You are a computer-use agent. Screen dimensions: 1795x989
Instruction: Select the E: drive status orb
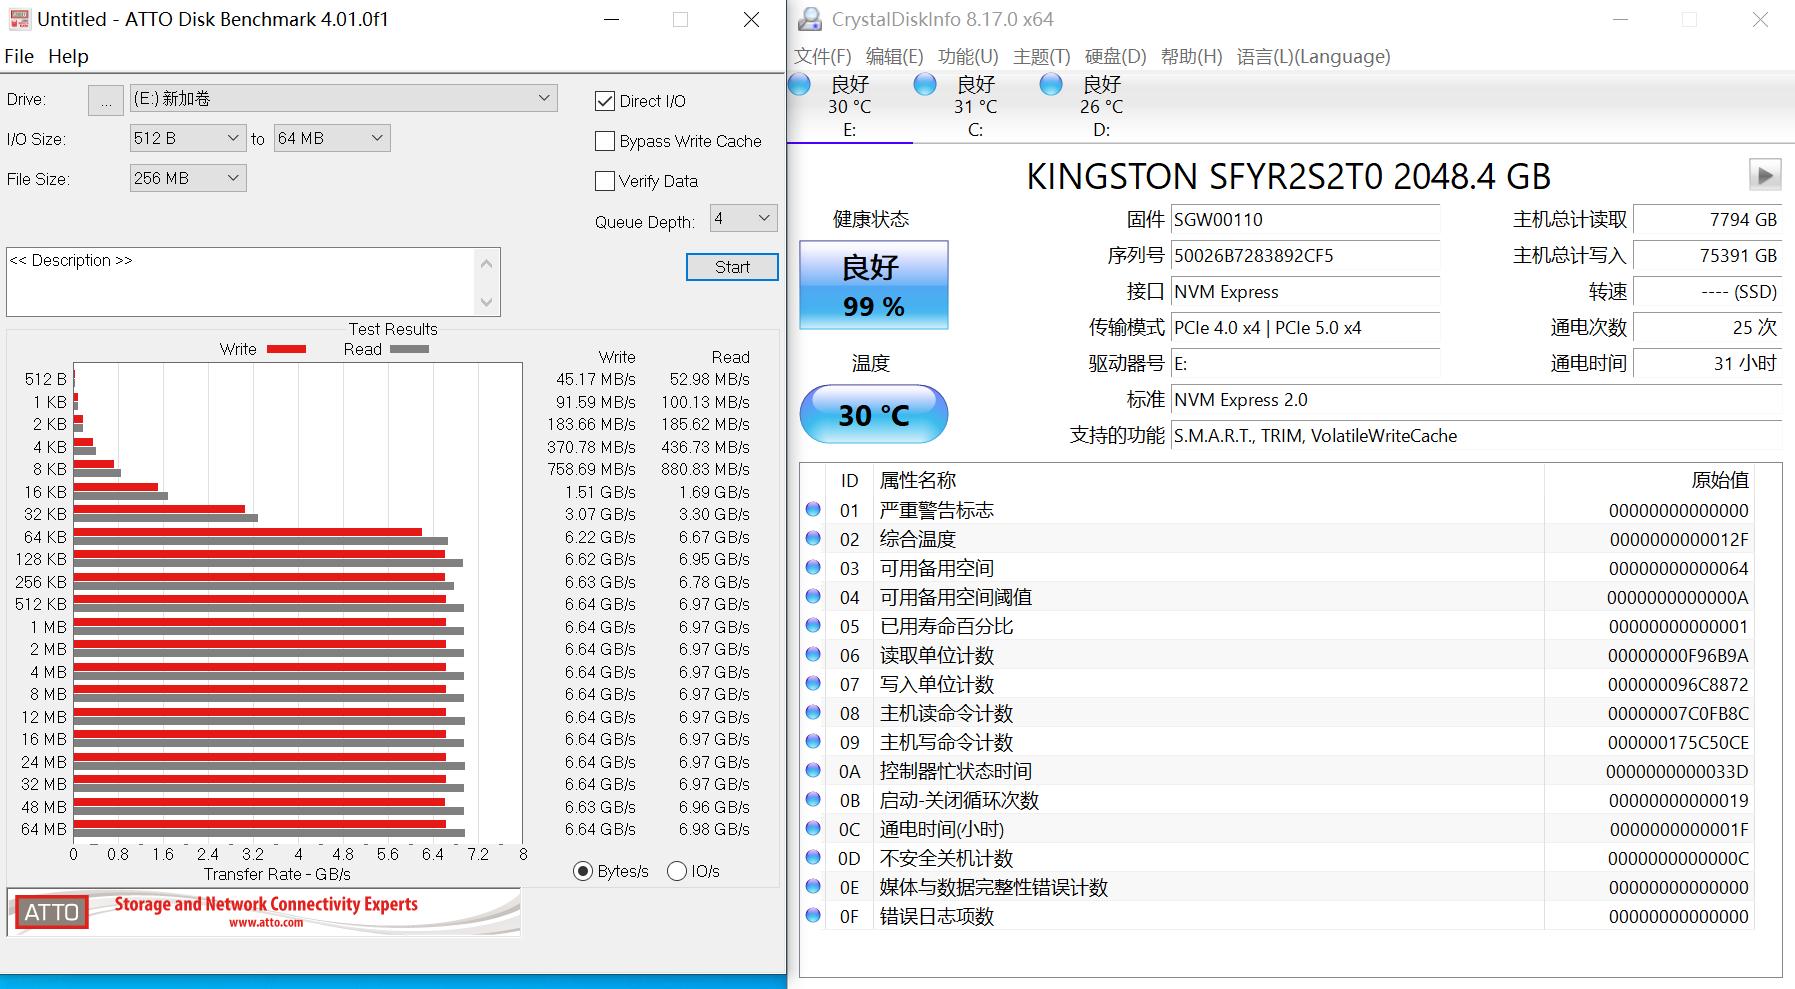800,84
